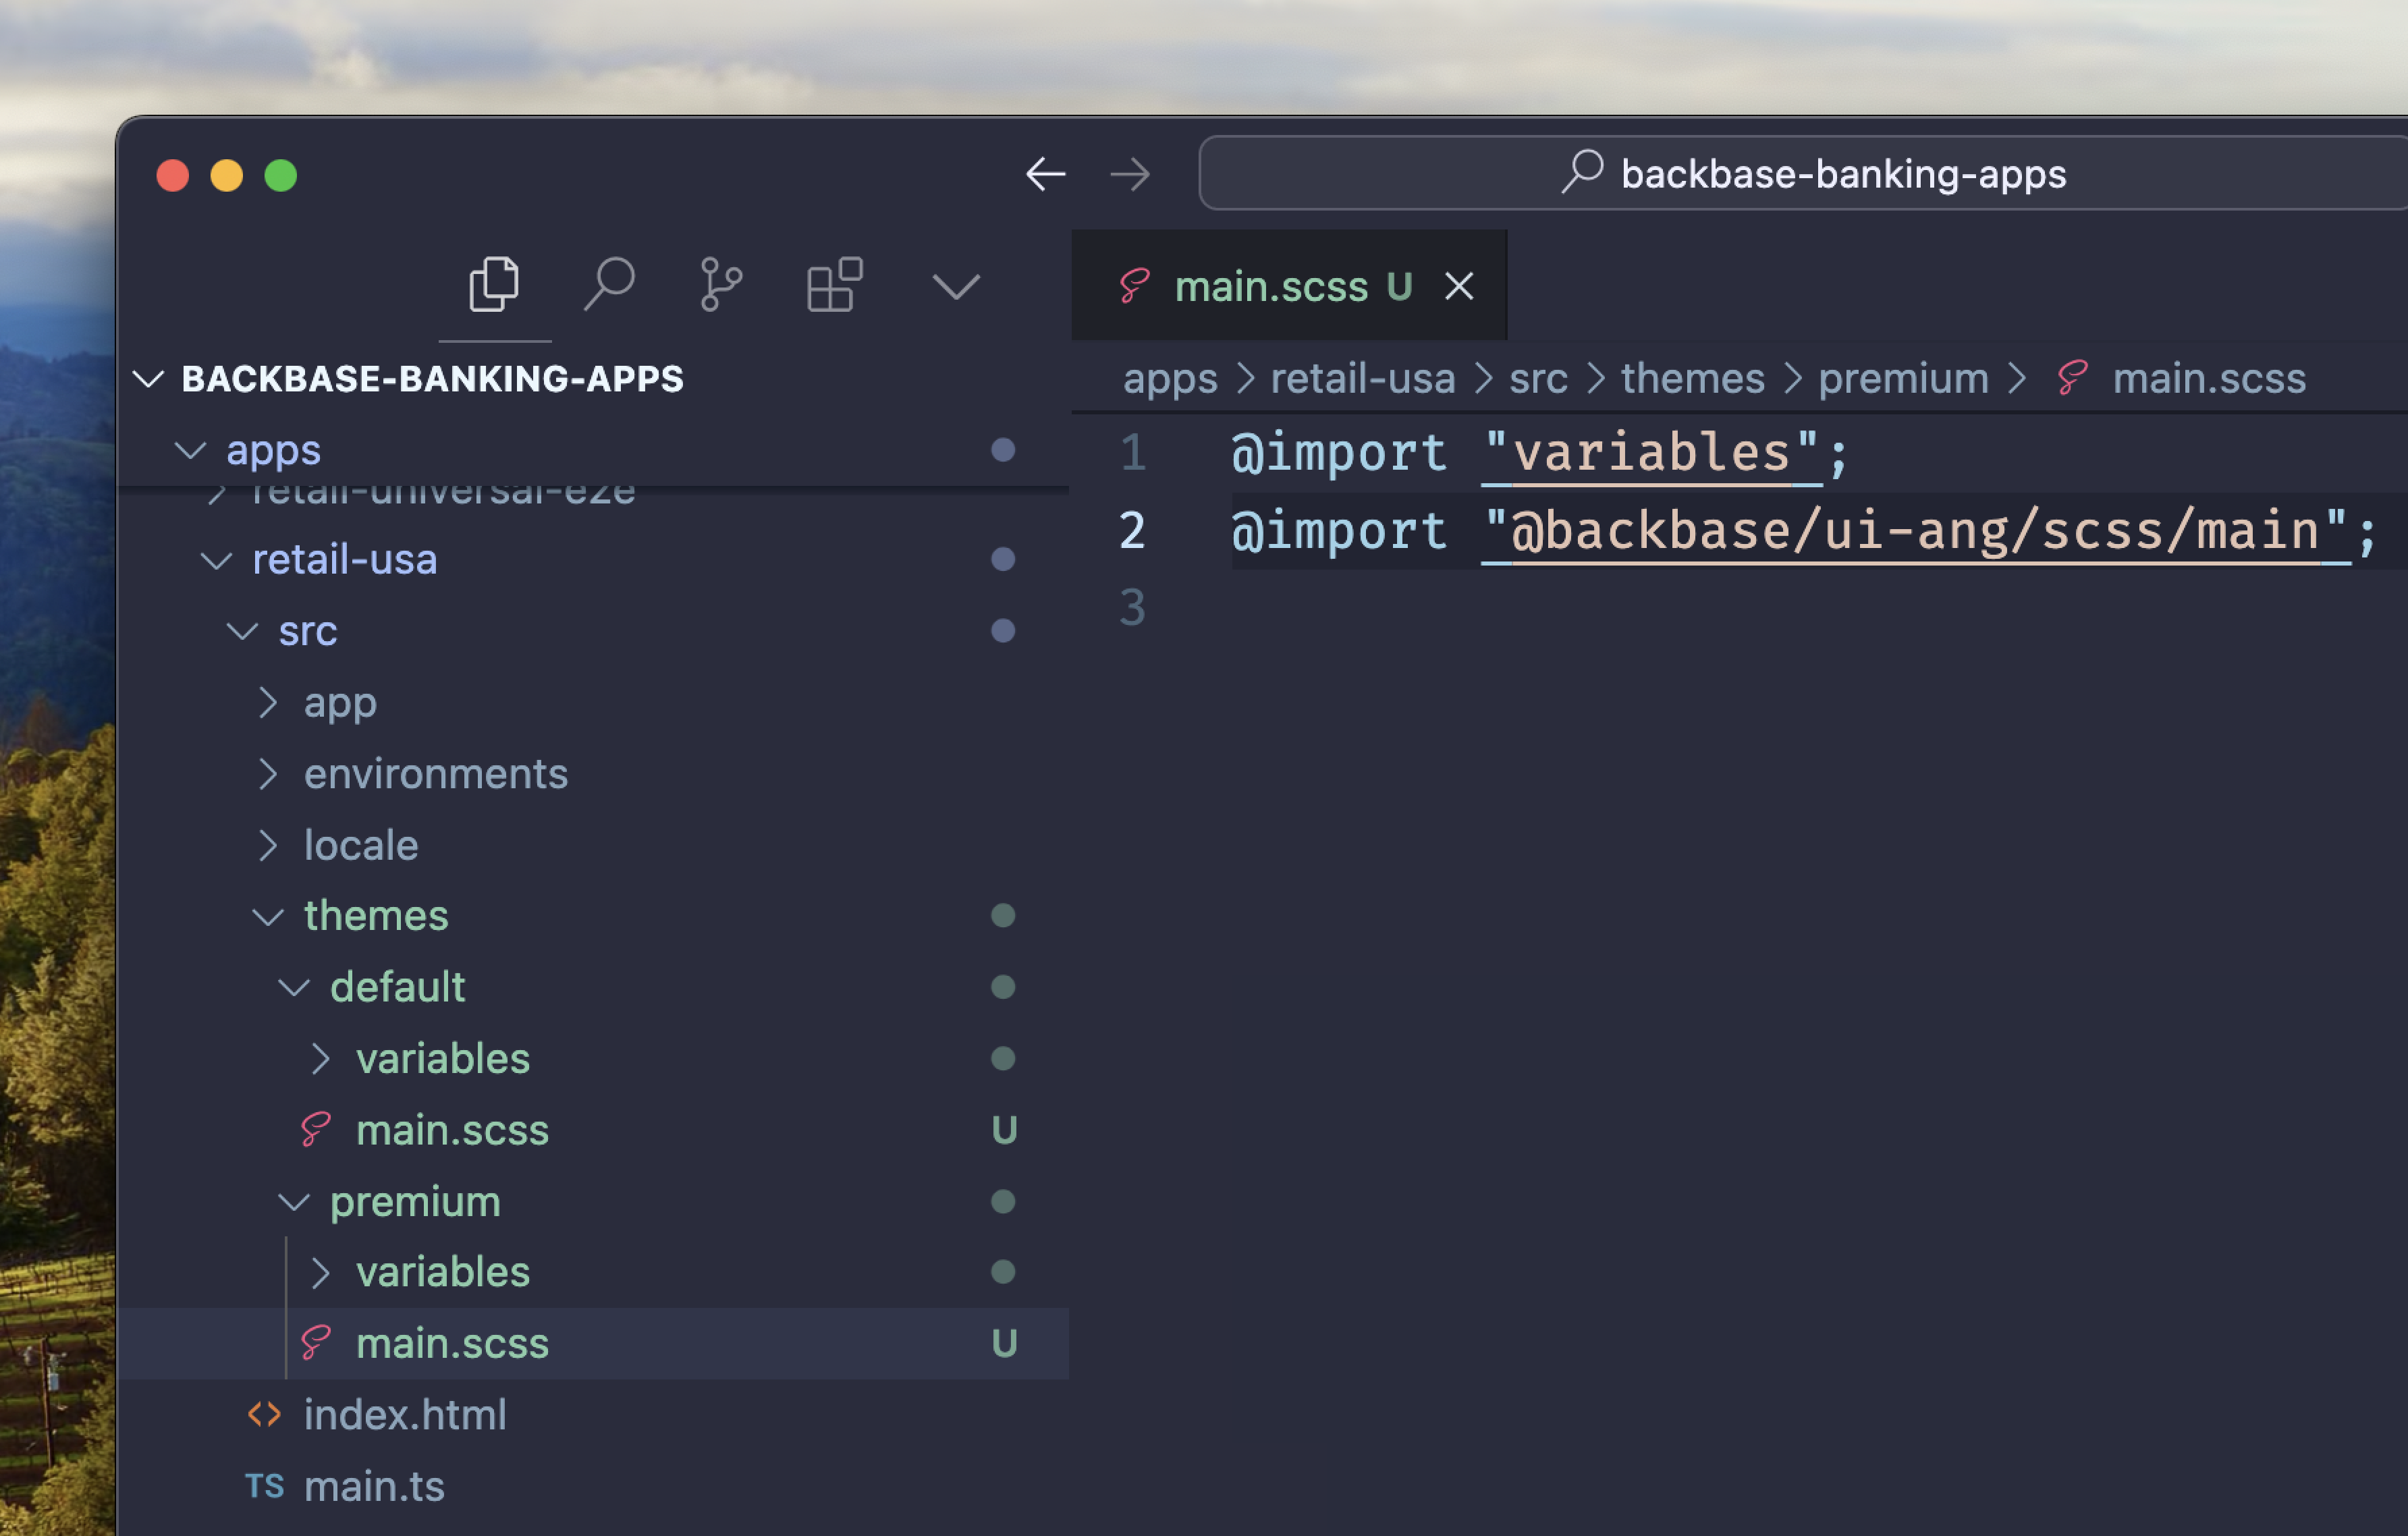This screenshot has height=1536, width=2408.
Task: Open the Search view icon
Action: (609, 285)
